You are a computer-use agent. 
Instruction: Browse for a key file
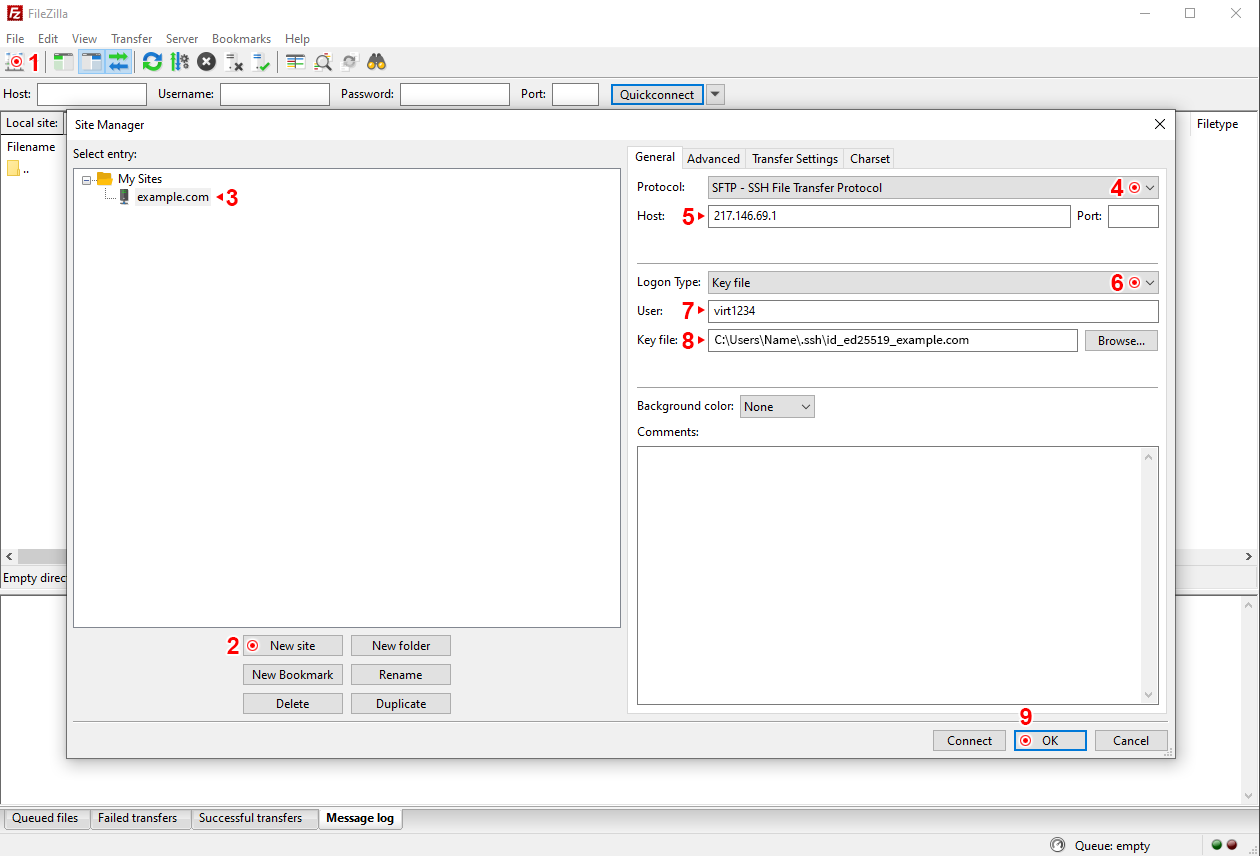(1120, 340)
